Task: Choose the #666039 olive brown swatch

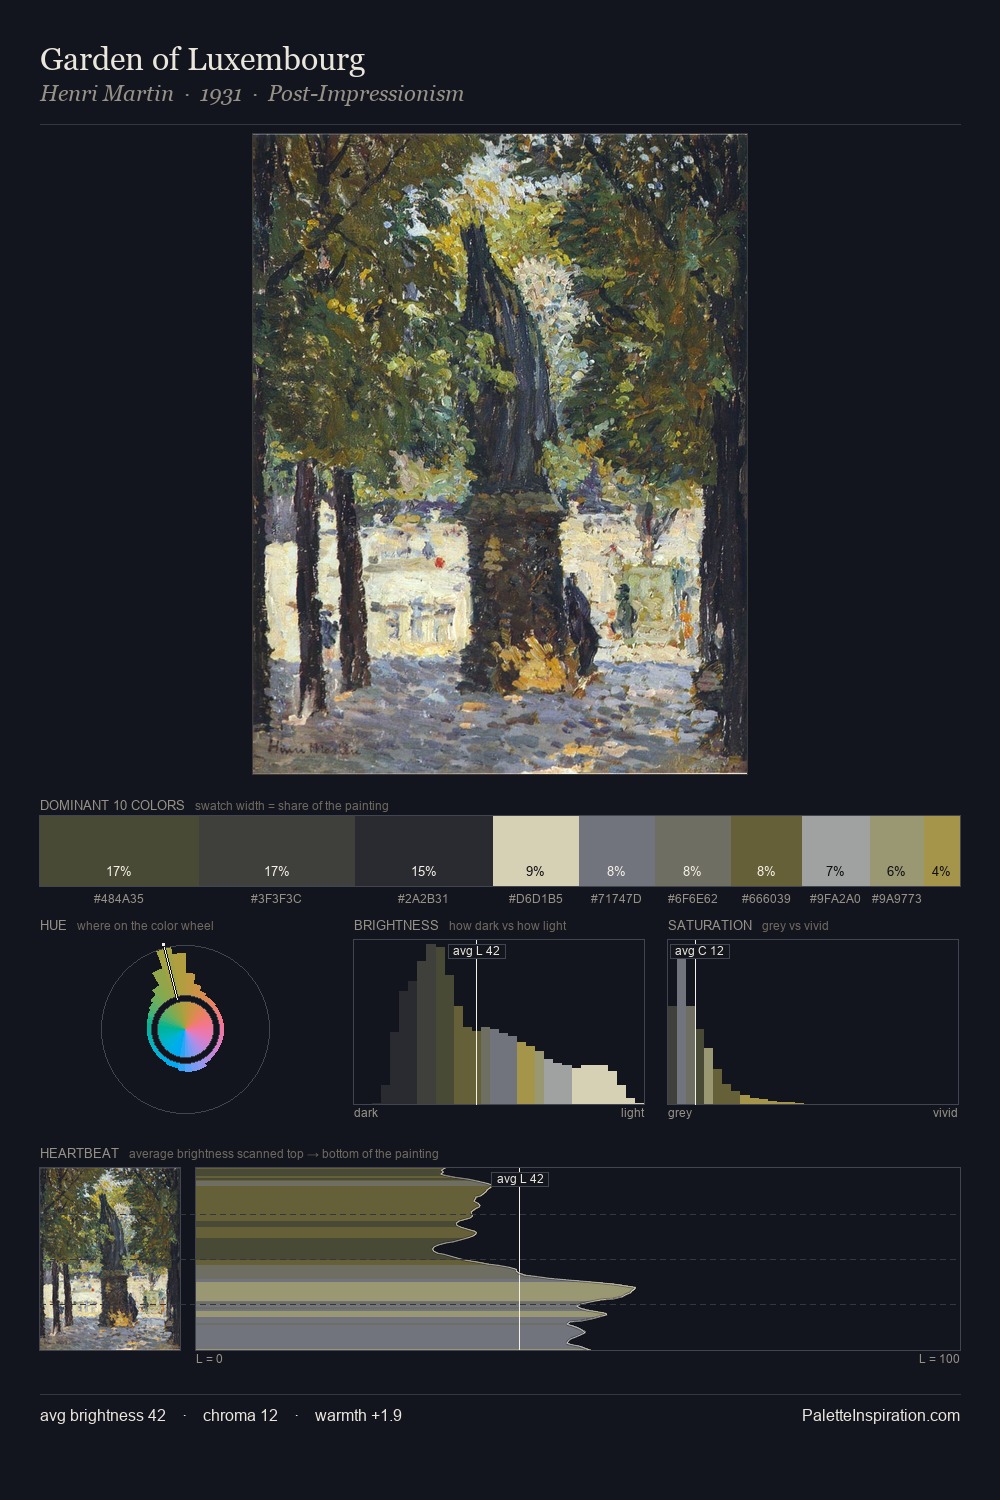Action: [766, 851]
